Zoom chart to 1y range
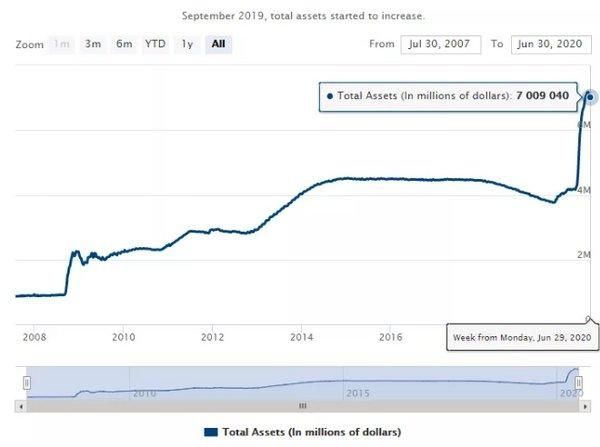The image size is (600, 447). click(x=186, y=44)
